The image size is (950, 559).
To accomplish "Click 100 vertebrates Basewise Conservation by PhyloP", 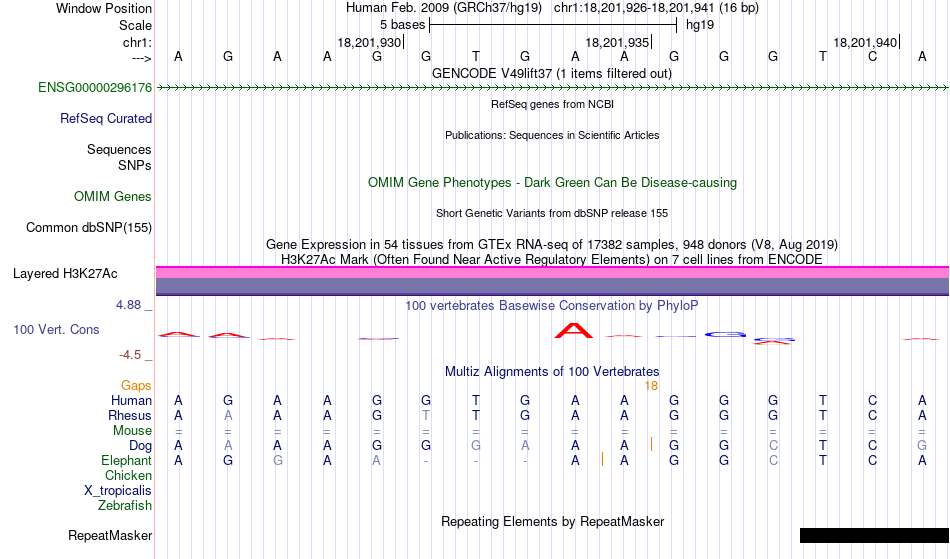I will coord(552,305).
